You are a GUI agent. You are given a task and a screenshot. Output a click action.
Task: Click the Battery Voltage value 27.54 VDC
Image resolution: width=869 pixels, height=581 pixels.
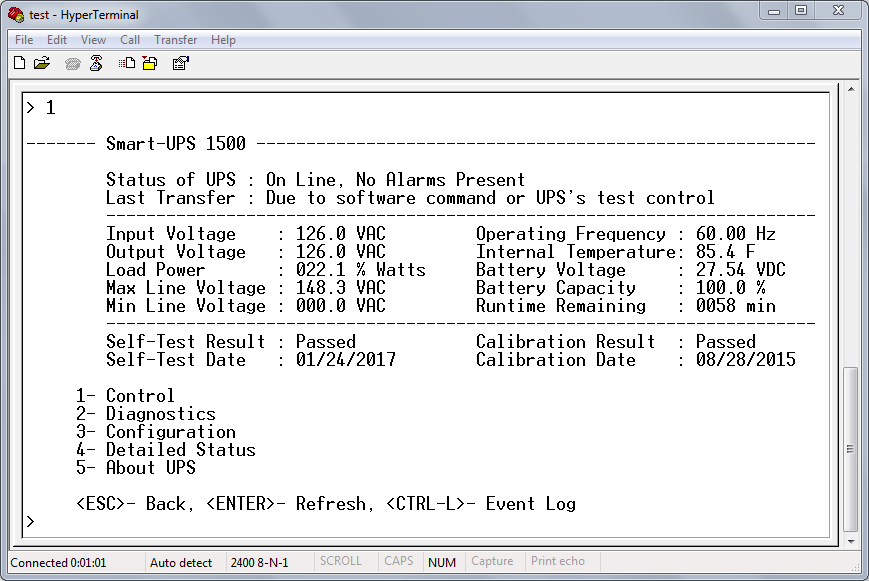click(740, 269)
